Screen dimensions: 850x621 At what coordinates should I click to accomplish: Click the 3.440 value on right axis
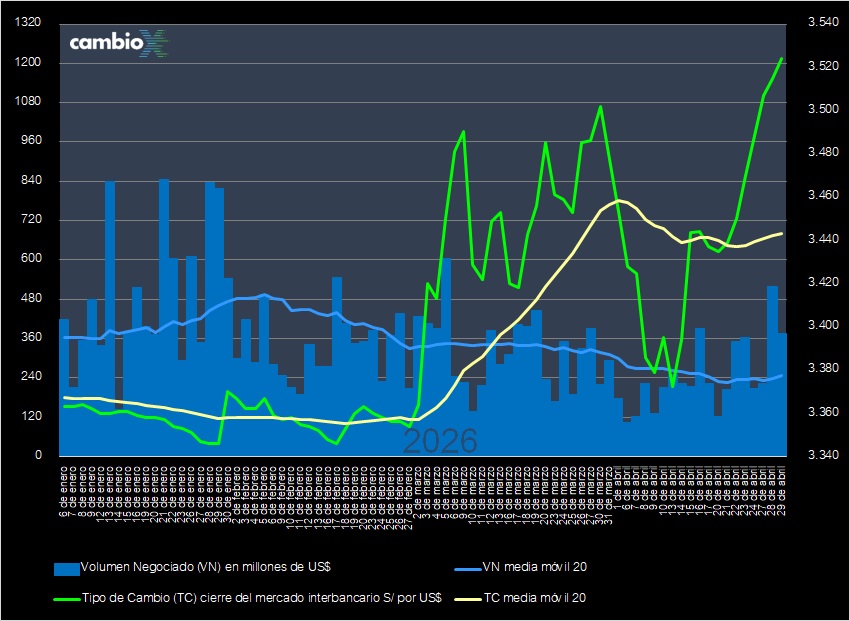(823, 239)
